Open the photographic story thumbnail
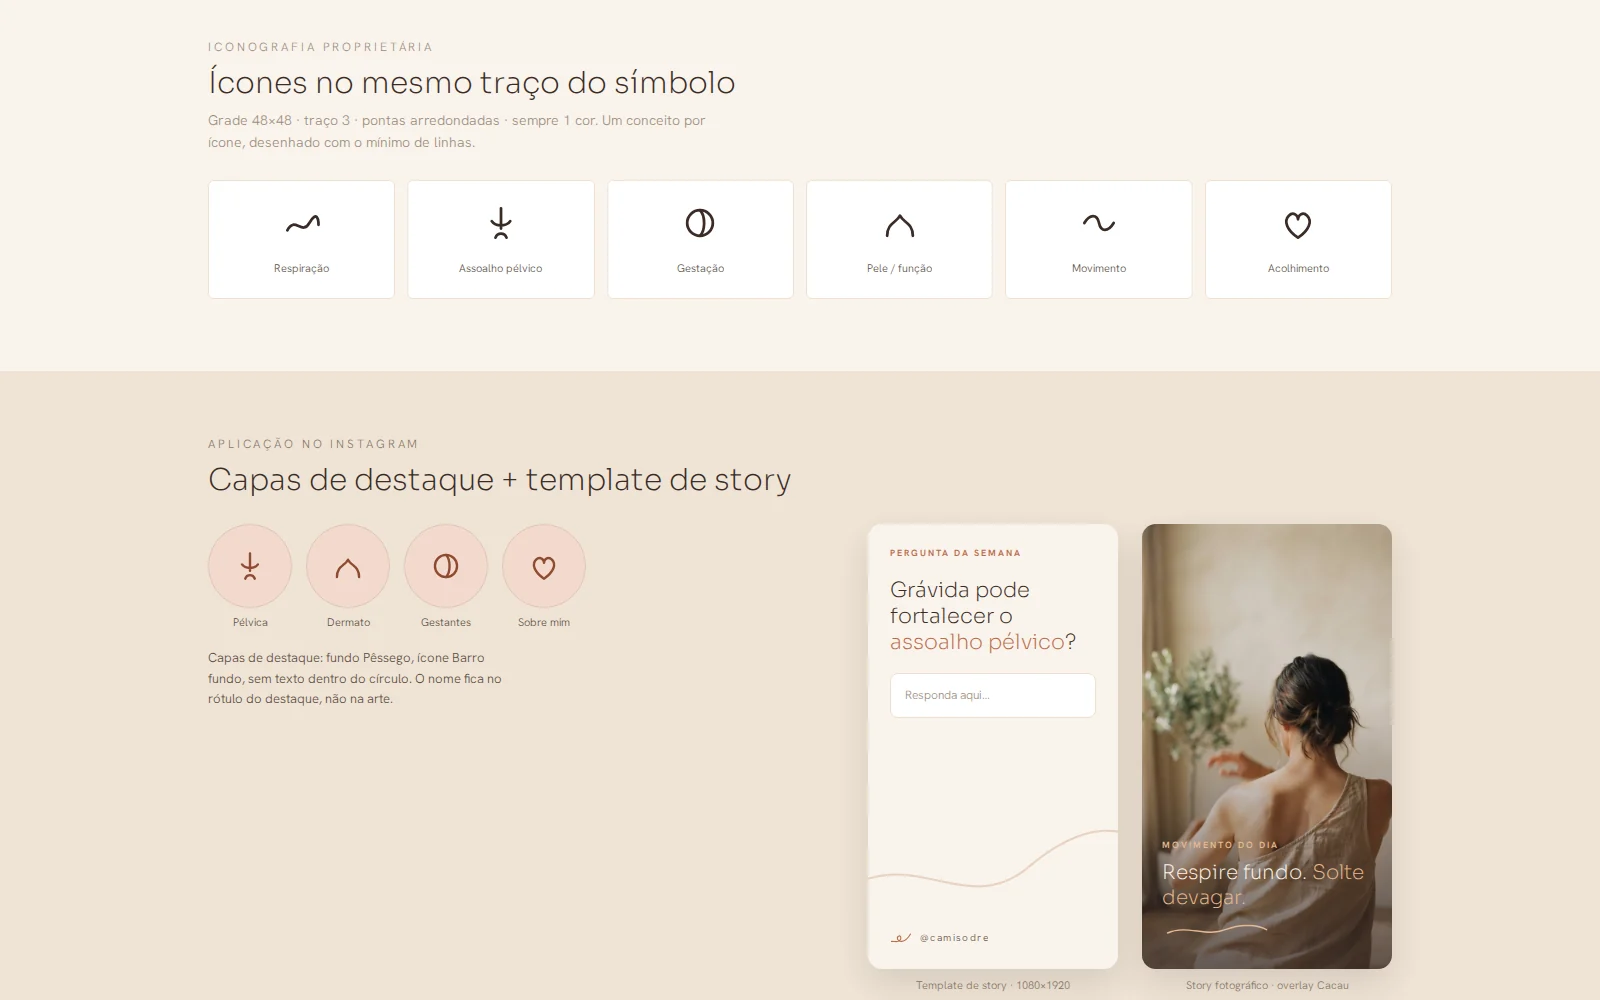Viewport: 1600px width, 1000px height. pos(1267,746)
